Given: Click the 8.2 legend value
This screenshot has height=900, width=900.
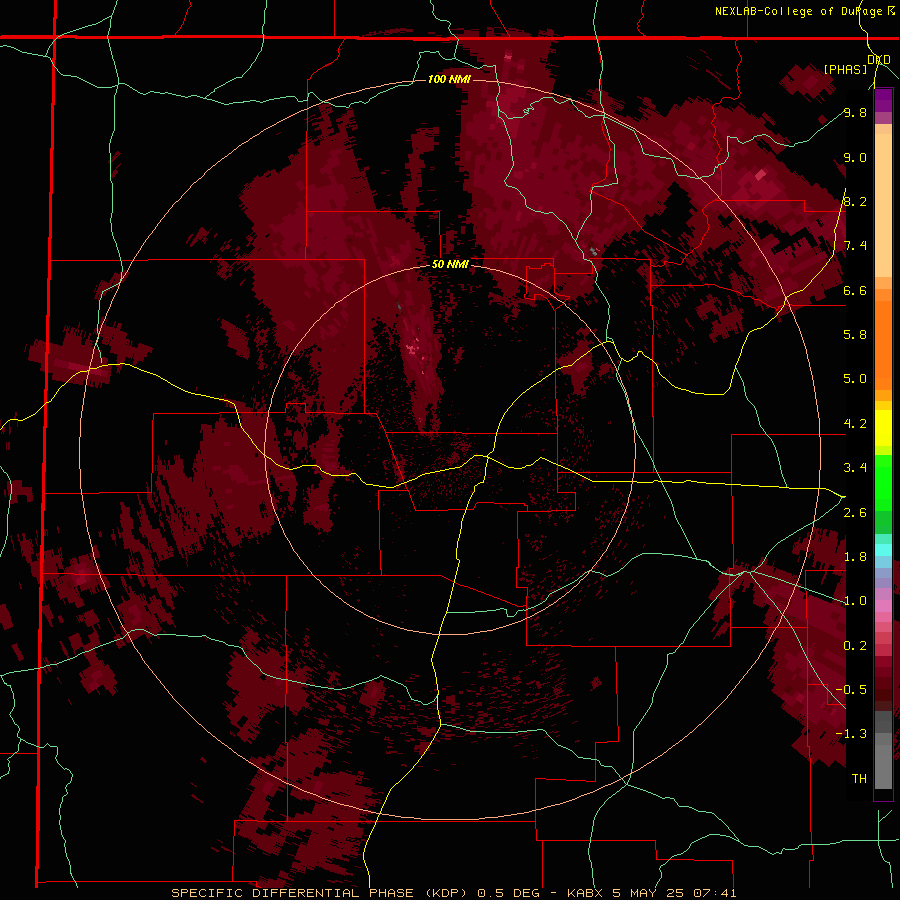Looking at the screenshot, I should click(x=855, y=201).
